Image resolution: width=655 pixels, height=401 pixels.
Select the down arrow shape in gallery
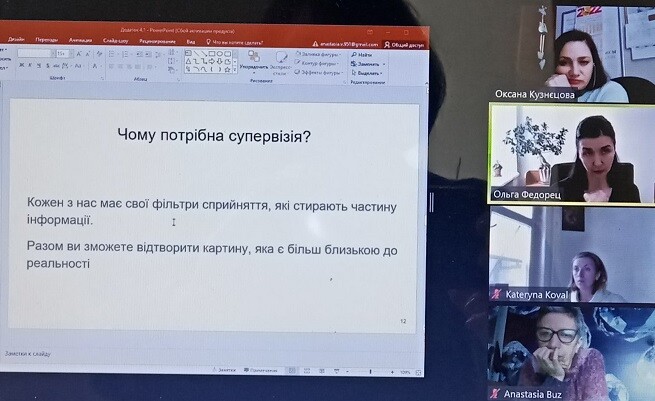(219, 61)
